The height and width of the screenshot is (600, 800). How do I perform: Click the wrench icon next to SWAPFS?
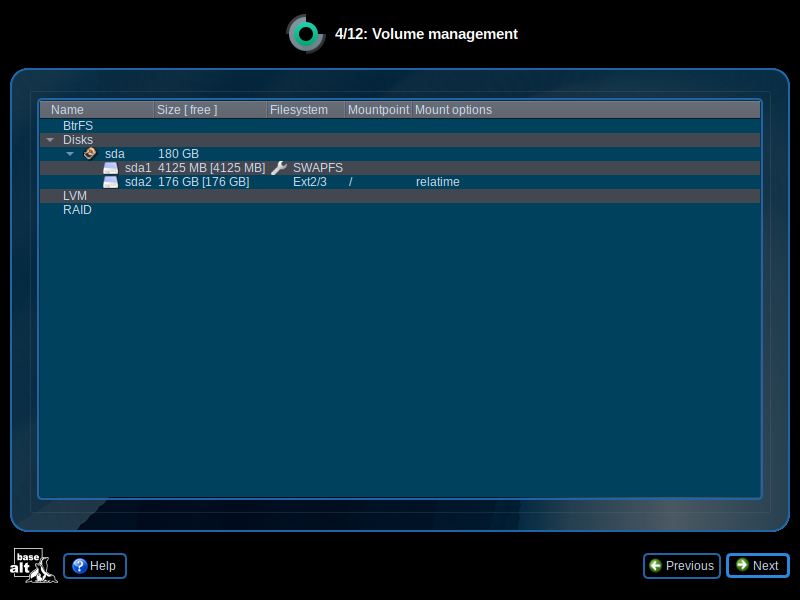coord(279,168)
